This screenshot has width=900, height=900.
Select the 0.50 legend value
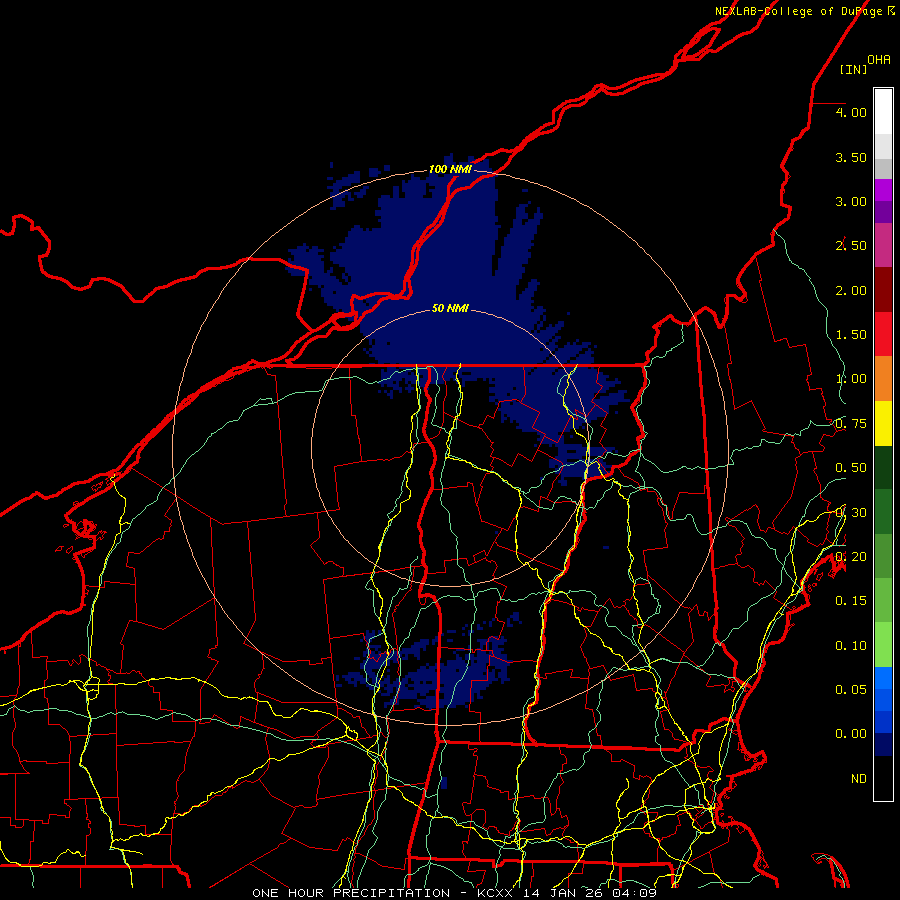coord(851,468)
